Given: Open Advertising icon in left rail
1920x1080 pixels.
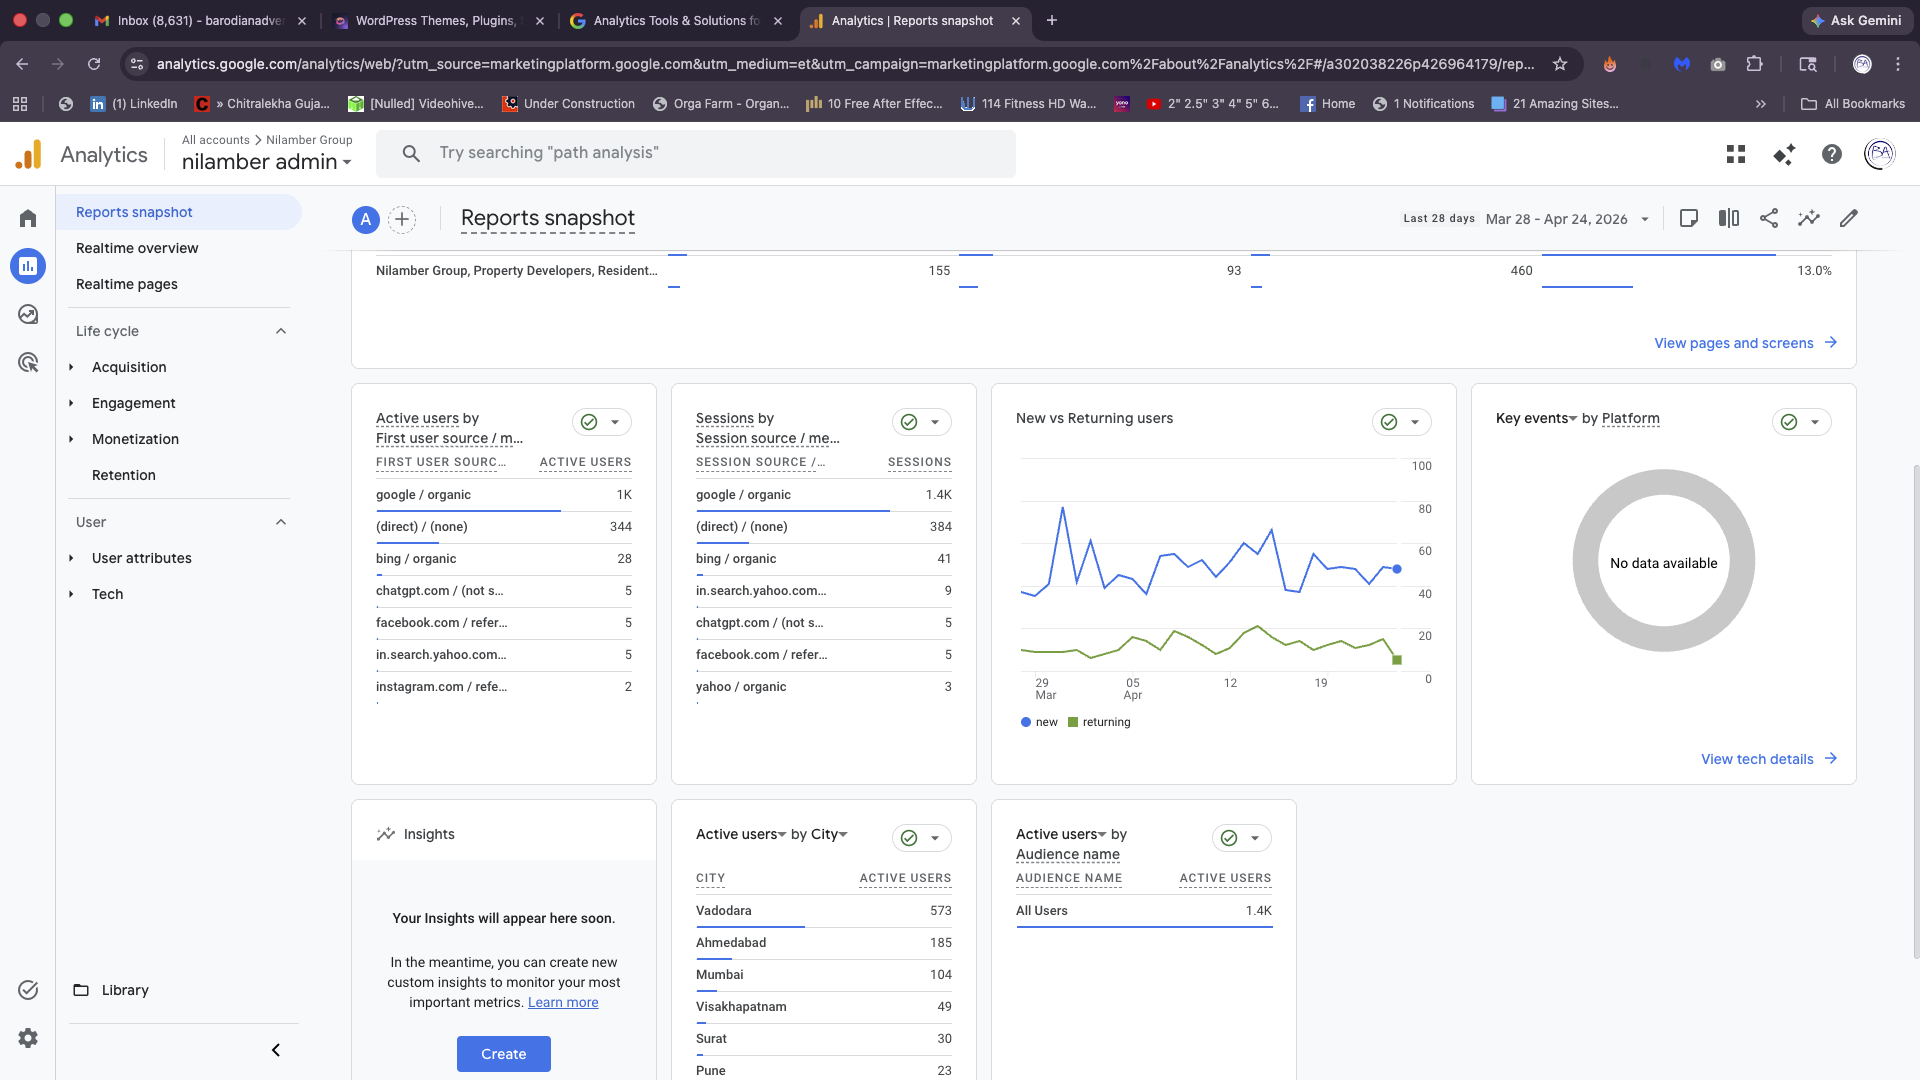Looking at the screenshot, I should 28,362.
